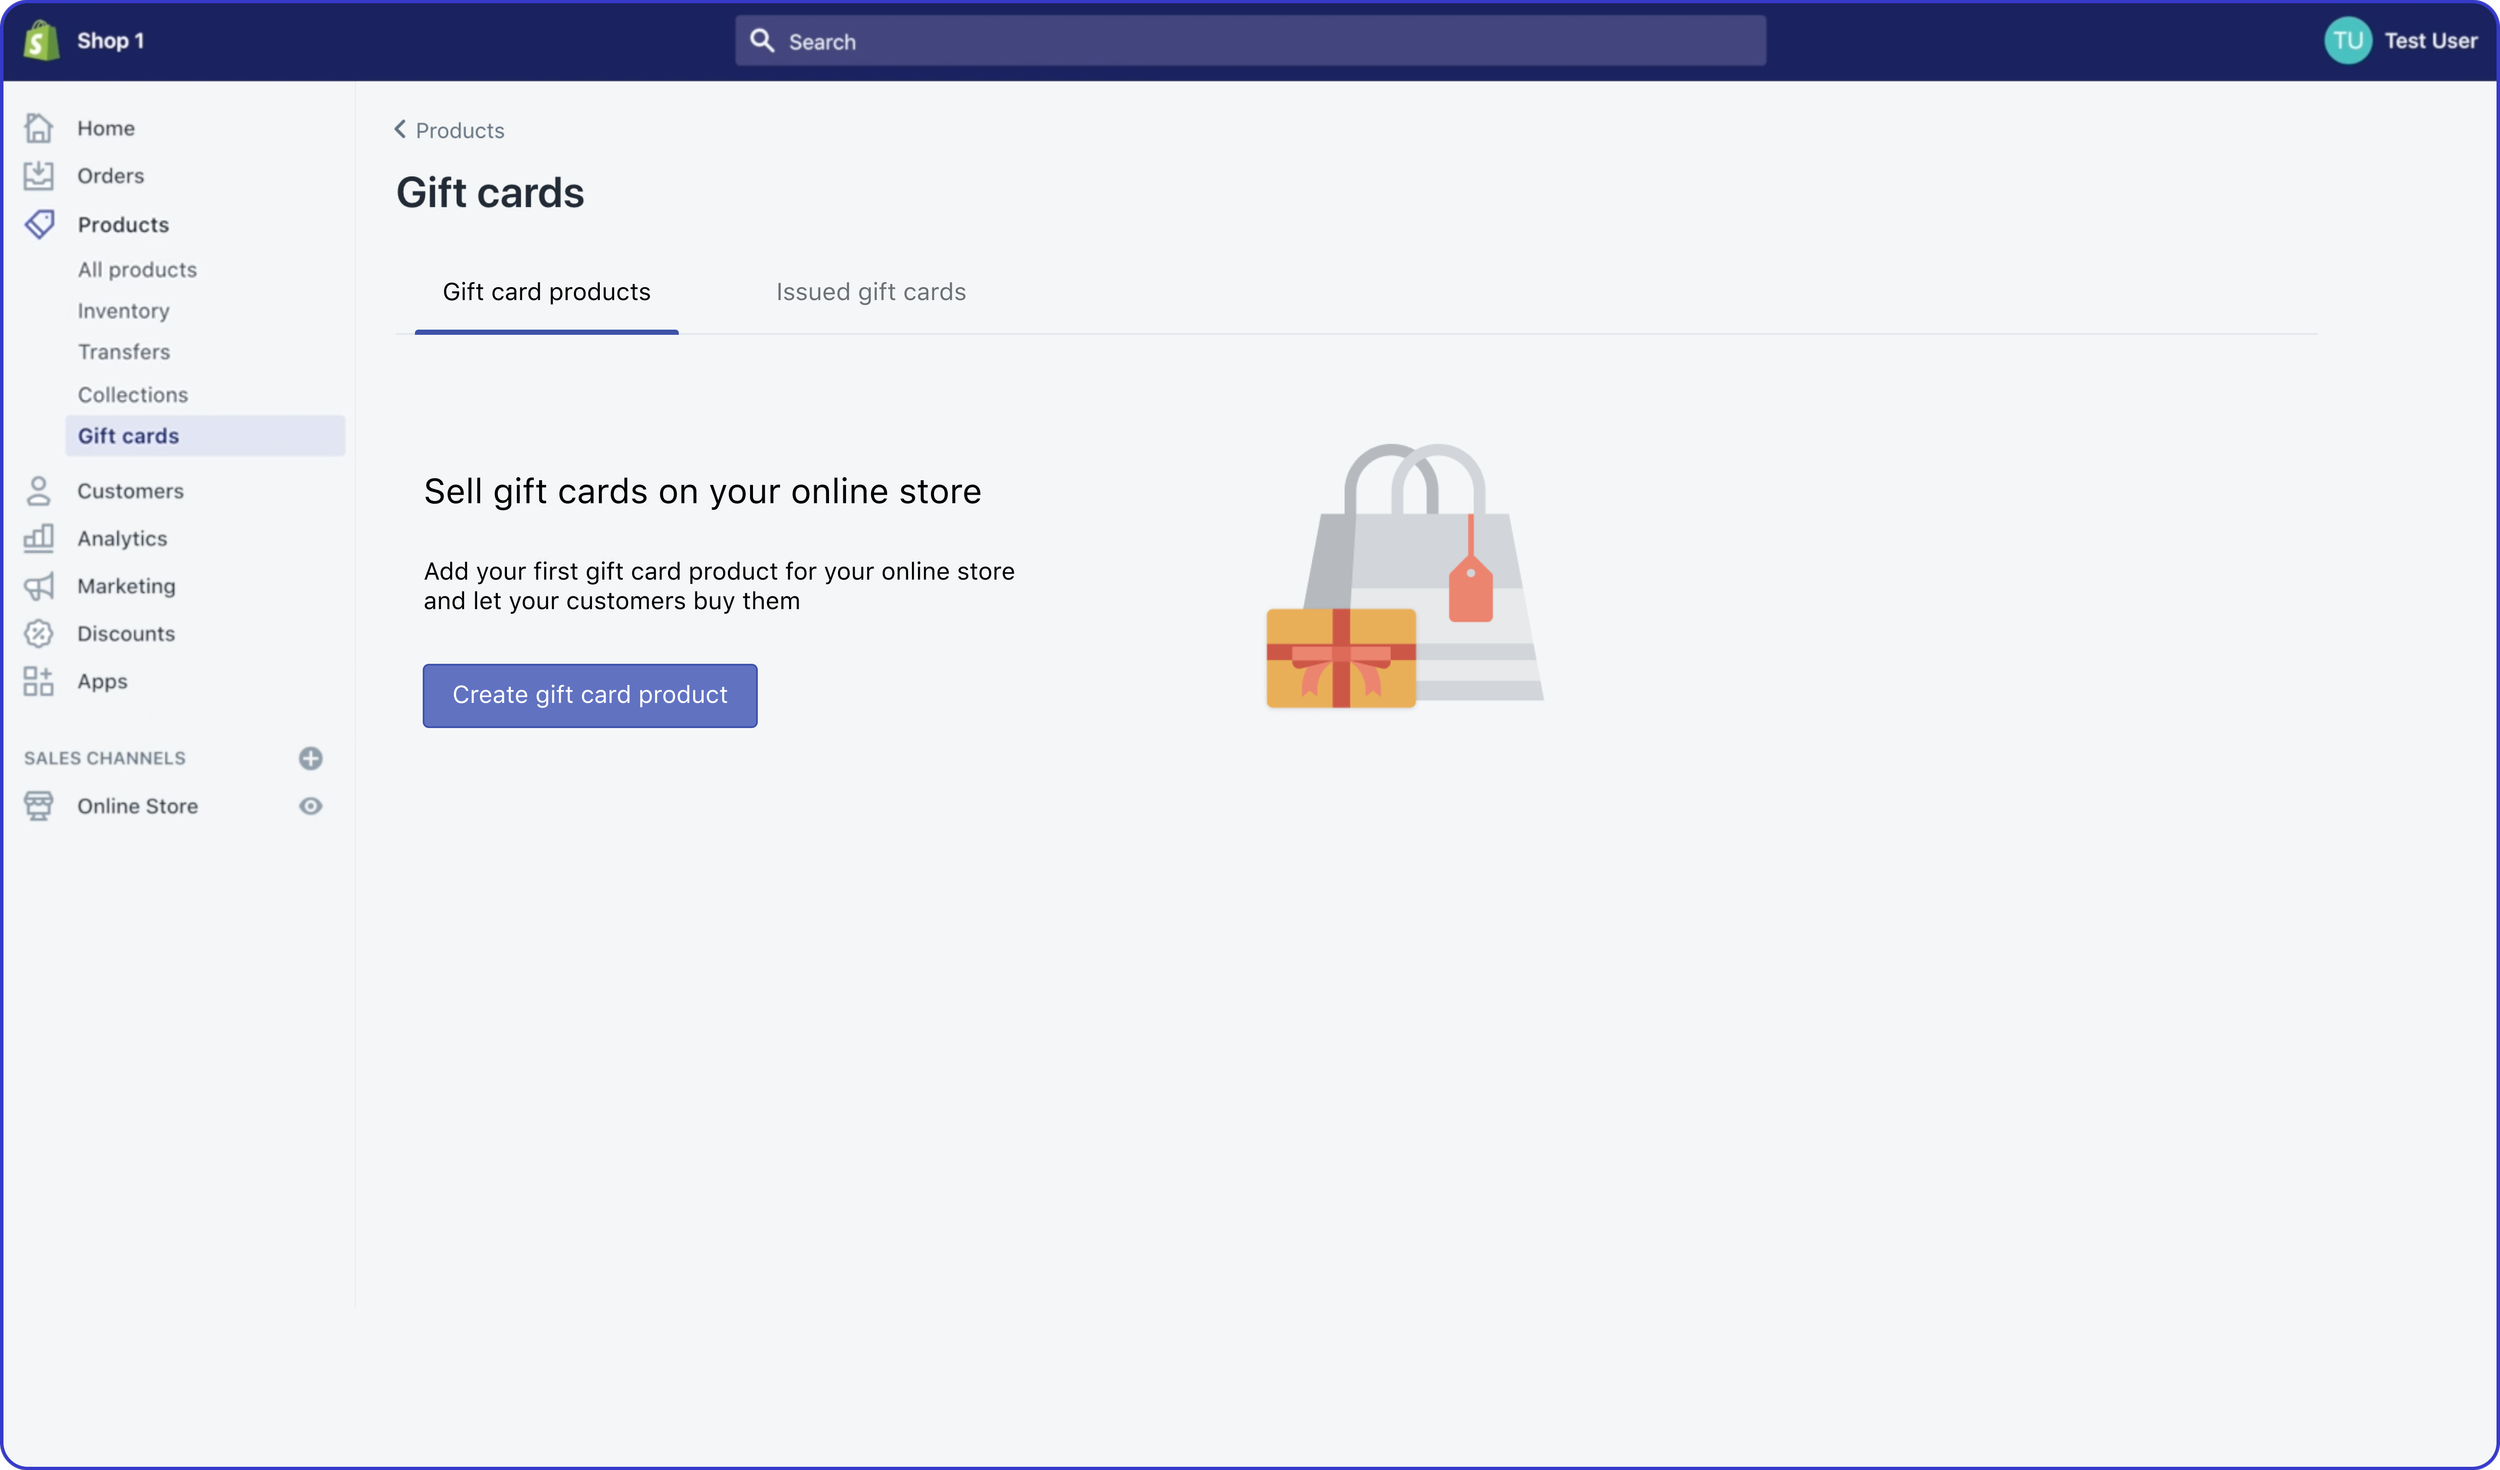This screenshot has height=1470, width=2500.
Task: Open Apps via grid icon
Action: point(39,681)
